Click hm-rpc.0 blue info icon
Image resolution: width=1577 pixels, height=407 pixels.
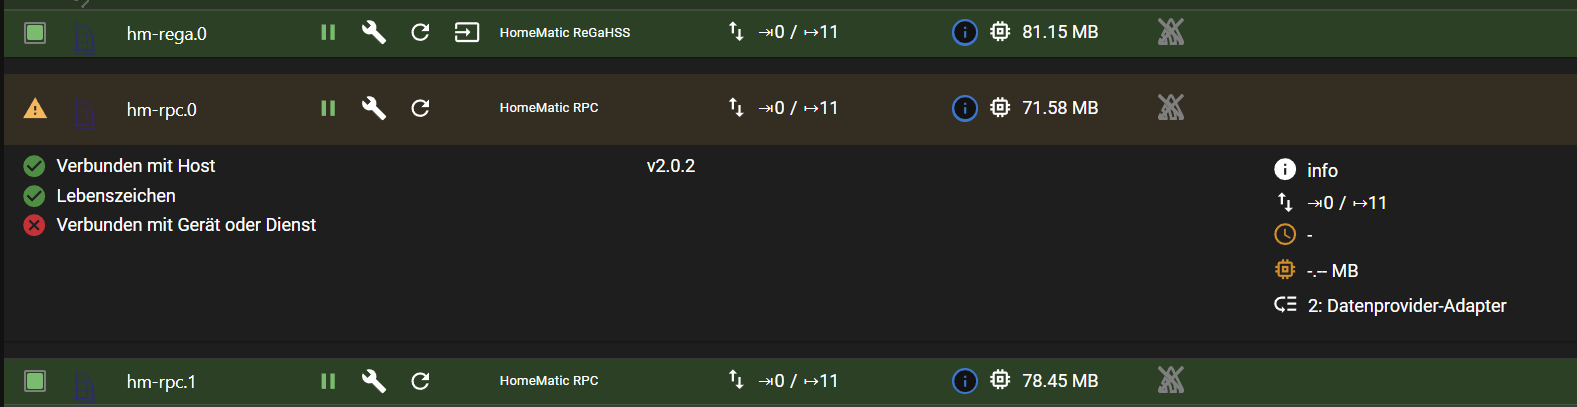(x=964, y=108)
